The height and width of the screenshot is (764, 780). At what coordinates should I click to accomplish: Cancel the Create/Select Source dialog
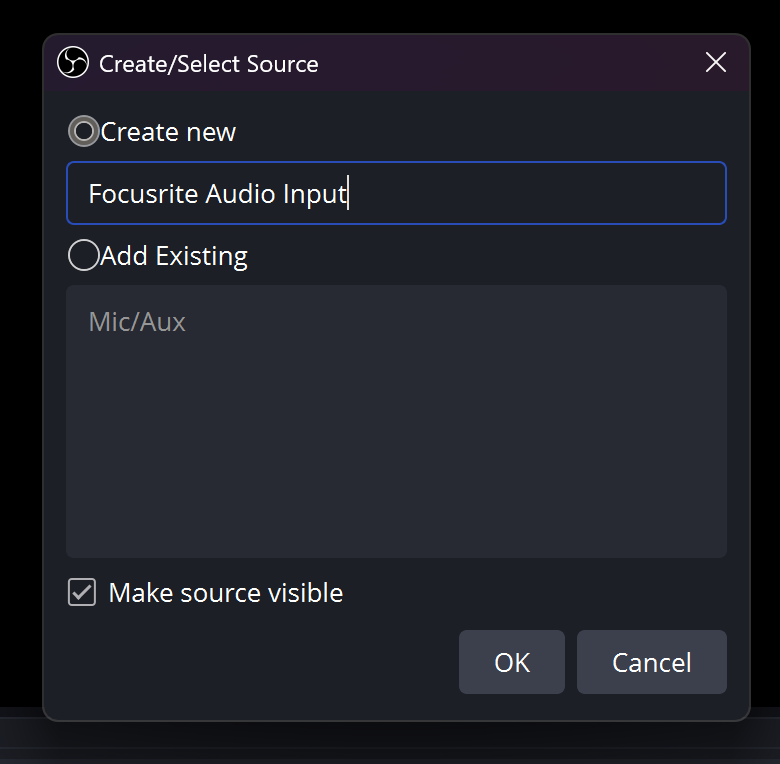click(652, 662)
